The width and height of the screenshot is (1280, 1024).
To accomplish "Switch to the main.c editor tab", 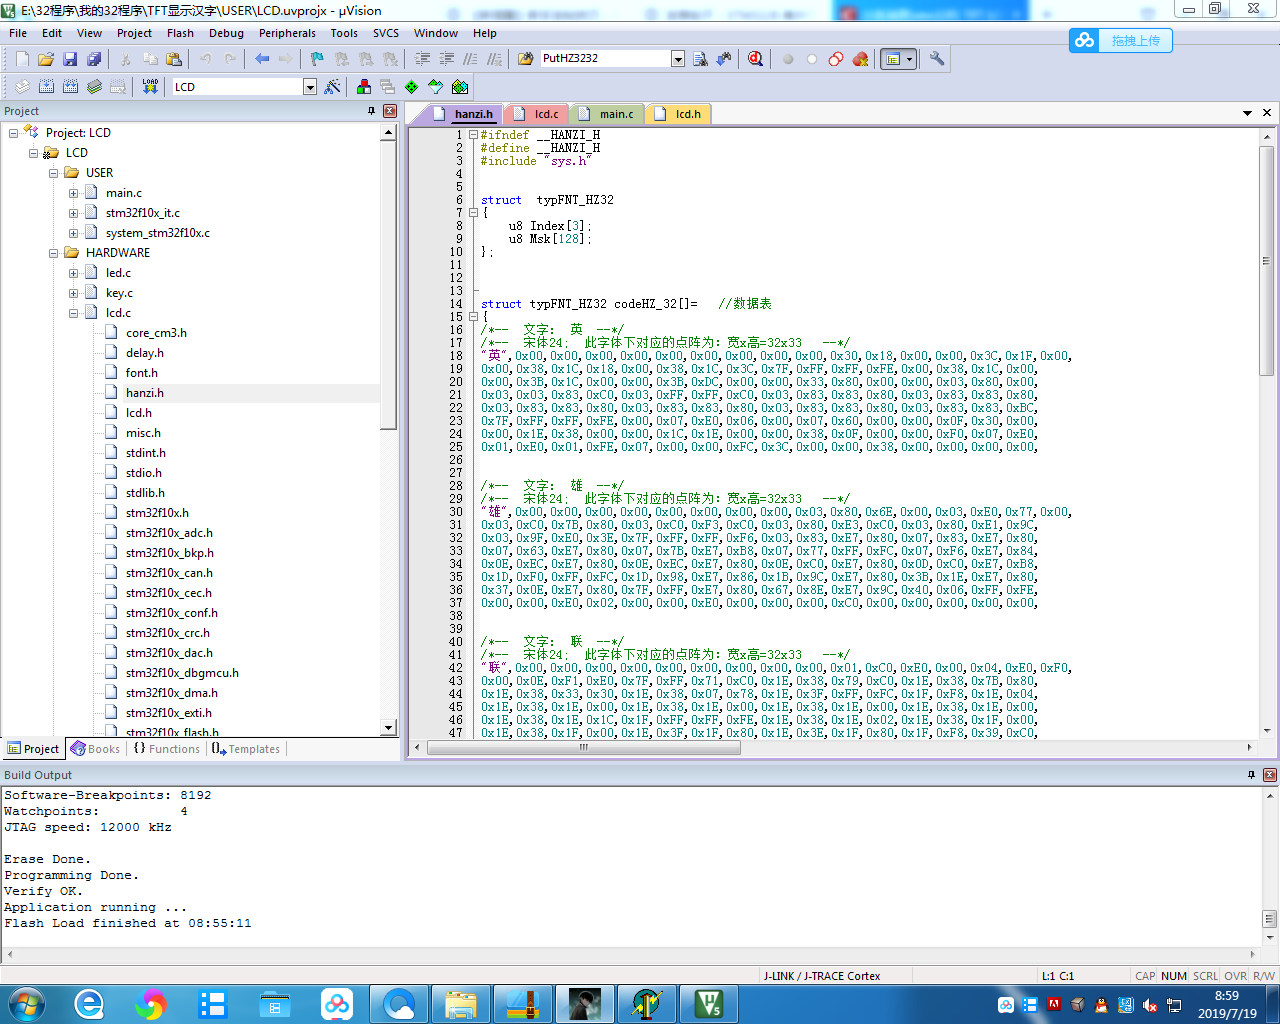I will [x=608, y=114].
